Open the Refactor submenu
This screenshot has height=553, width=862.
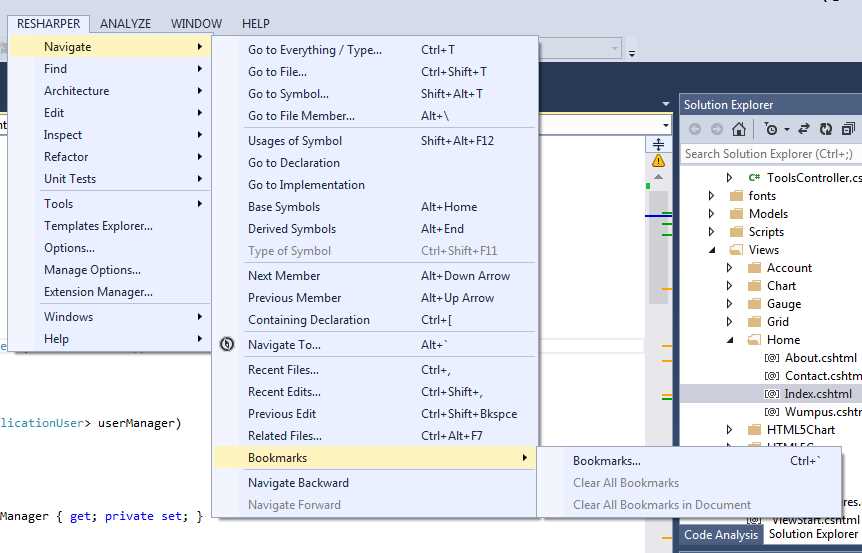(x=110, y=157)
